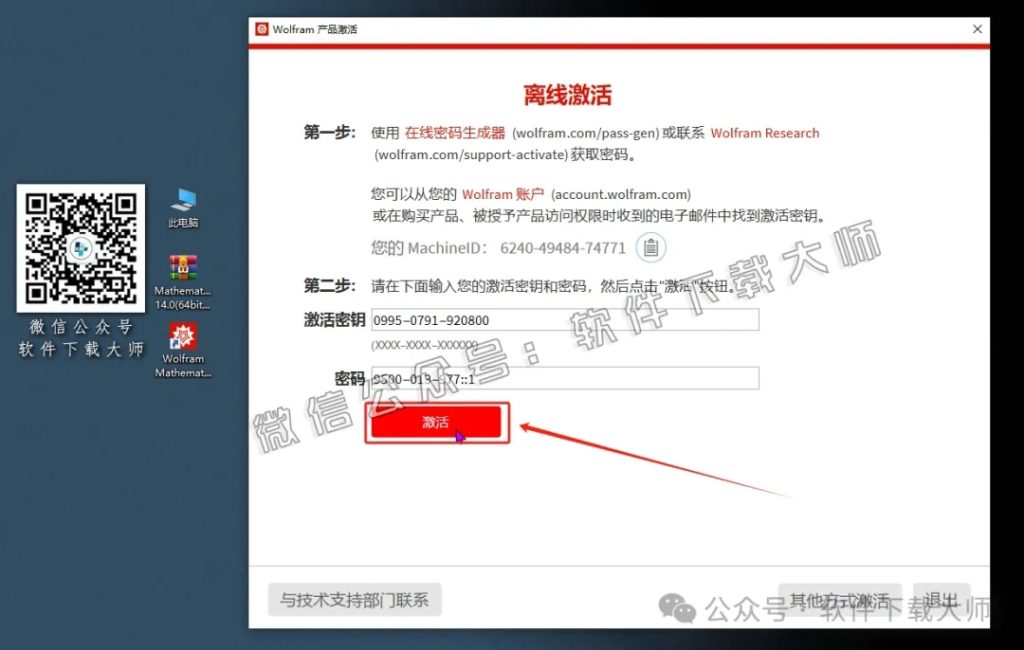Select the Mathematica installer label text
The width and height of the screenshot is (1024, 650).
click(x=182, y=296)
